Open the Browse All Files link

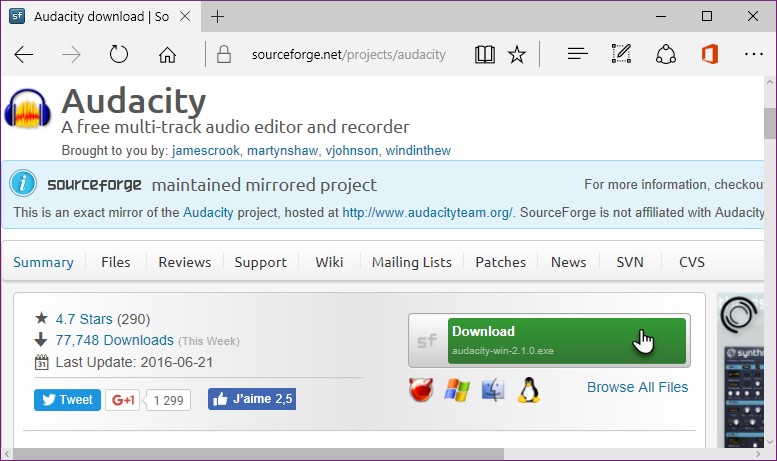pyautogui.click(x=637, y=387)
